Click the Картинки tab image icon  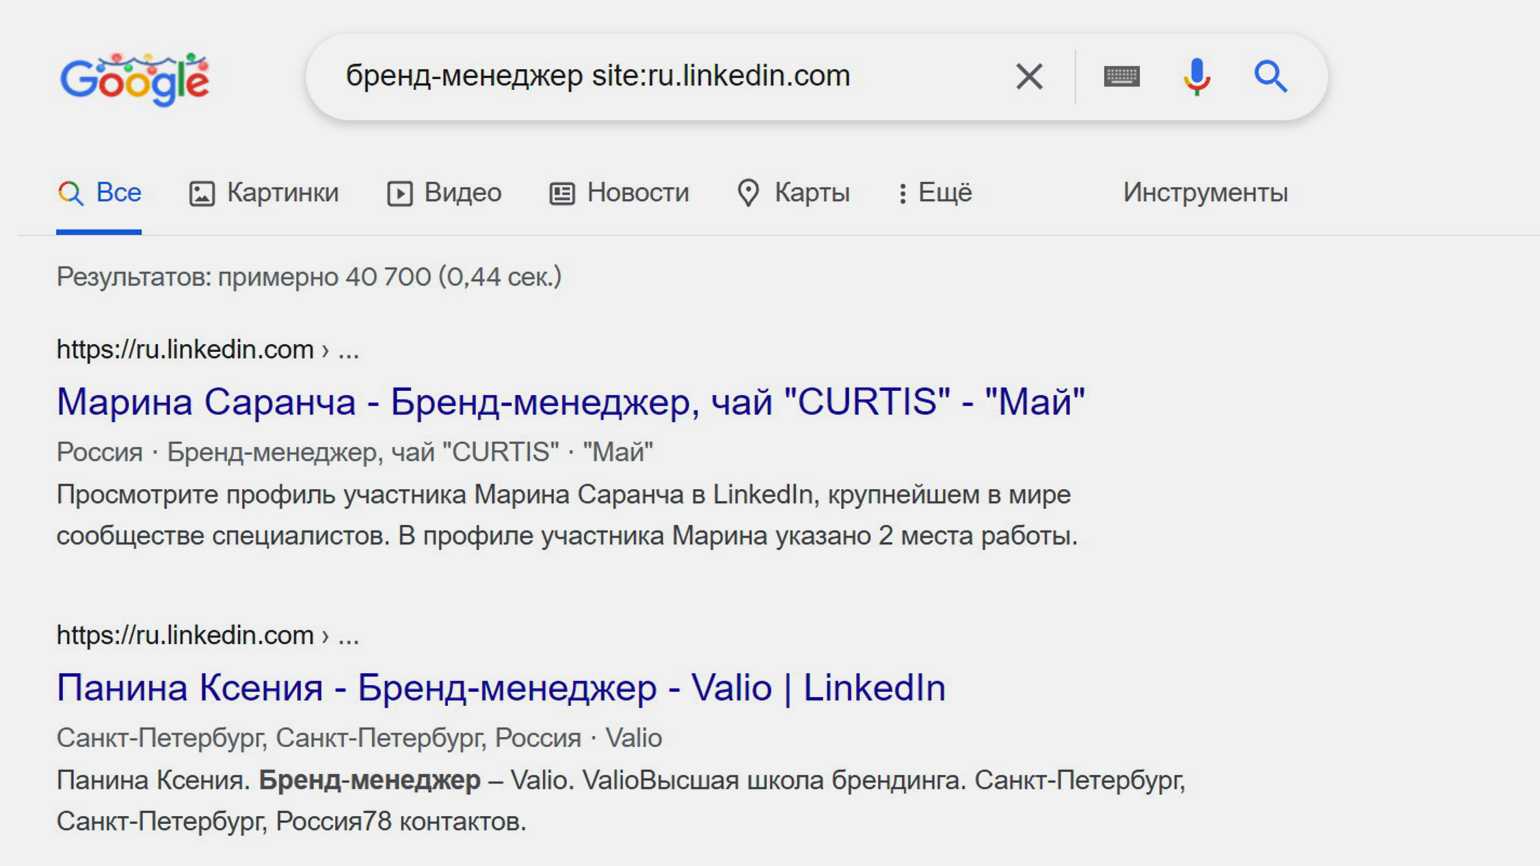coord(202,193)
